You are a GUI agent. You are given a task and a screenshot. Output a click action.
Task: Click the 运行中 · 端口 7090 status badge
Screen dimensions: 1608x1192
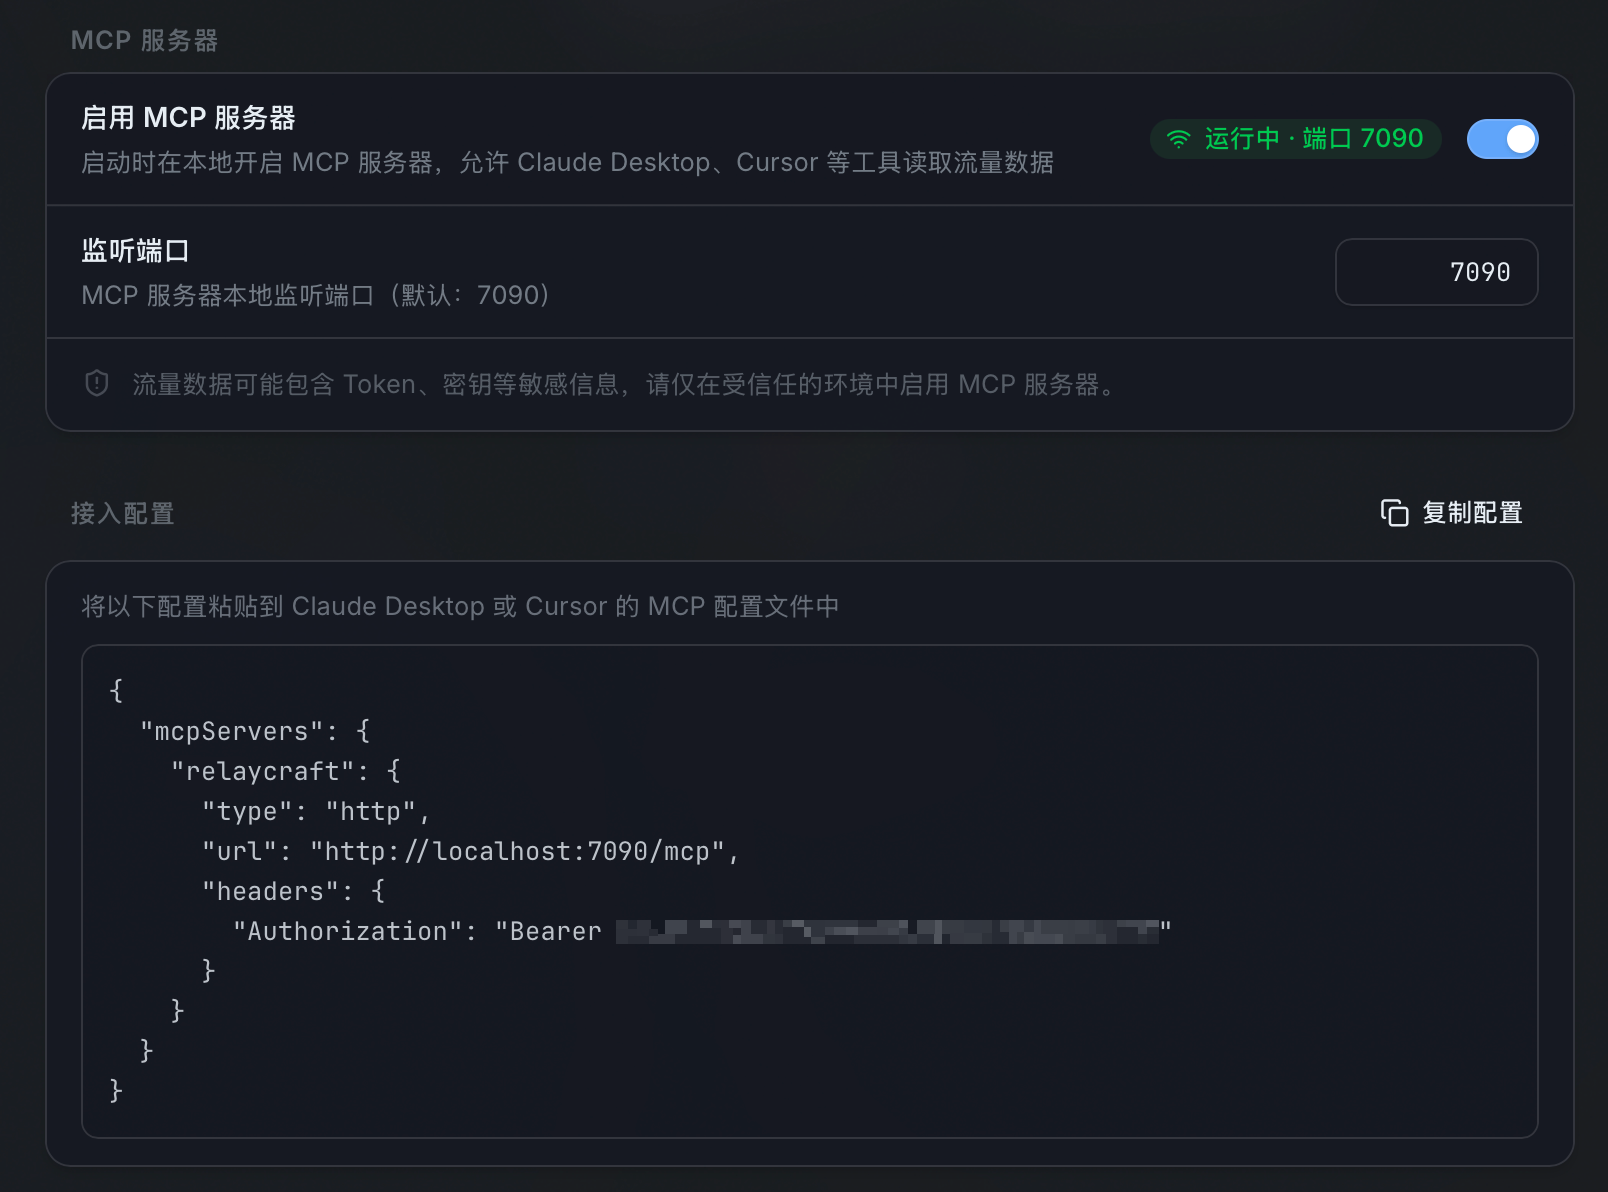pos(1295,139)
